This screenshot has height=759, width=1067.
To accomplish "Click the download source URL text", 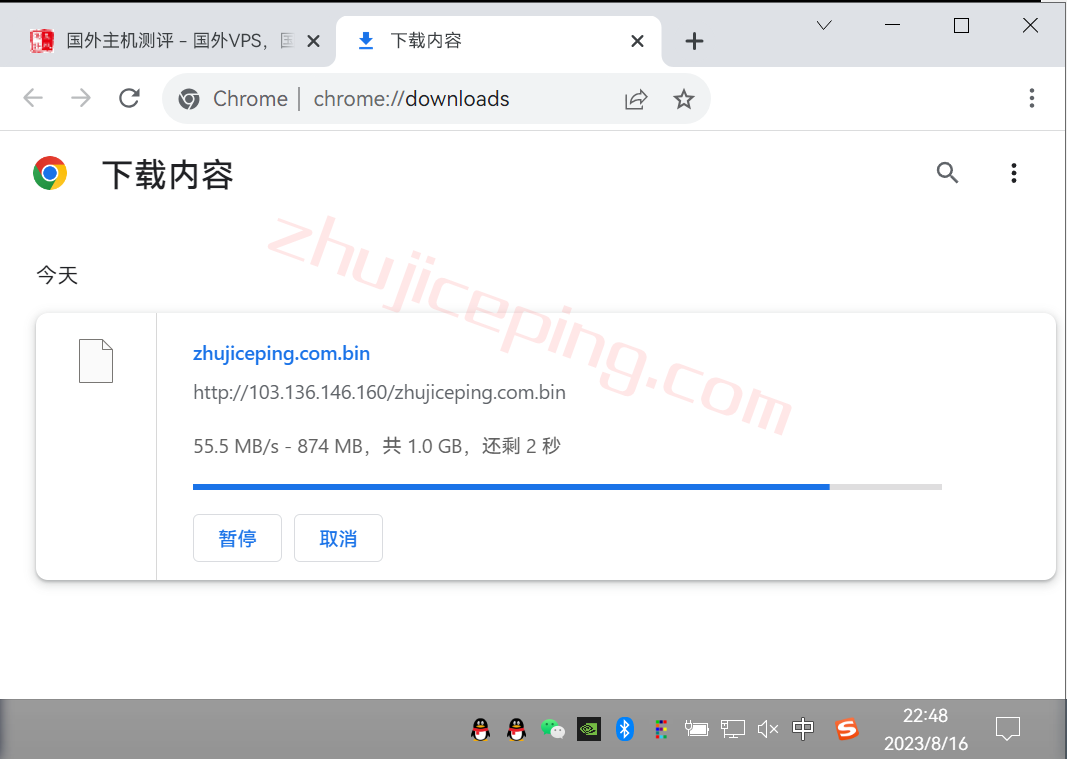I will pyautogui.click(x=380, y=393).
